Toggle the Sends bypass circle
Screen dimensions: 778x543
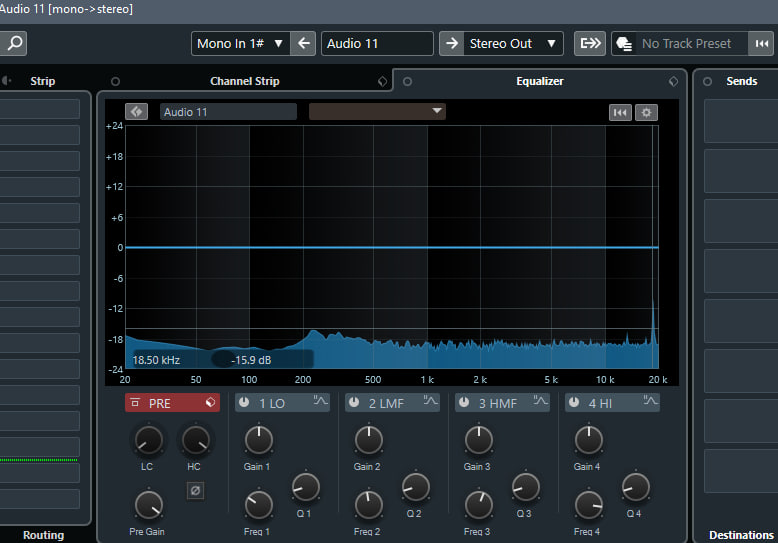pyautogui.click(x=707, y=81)
